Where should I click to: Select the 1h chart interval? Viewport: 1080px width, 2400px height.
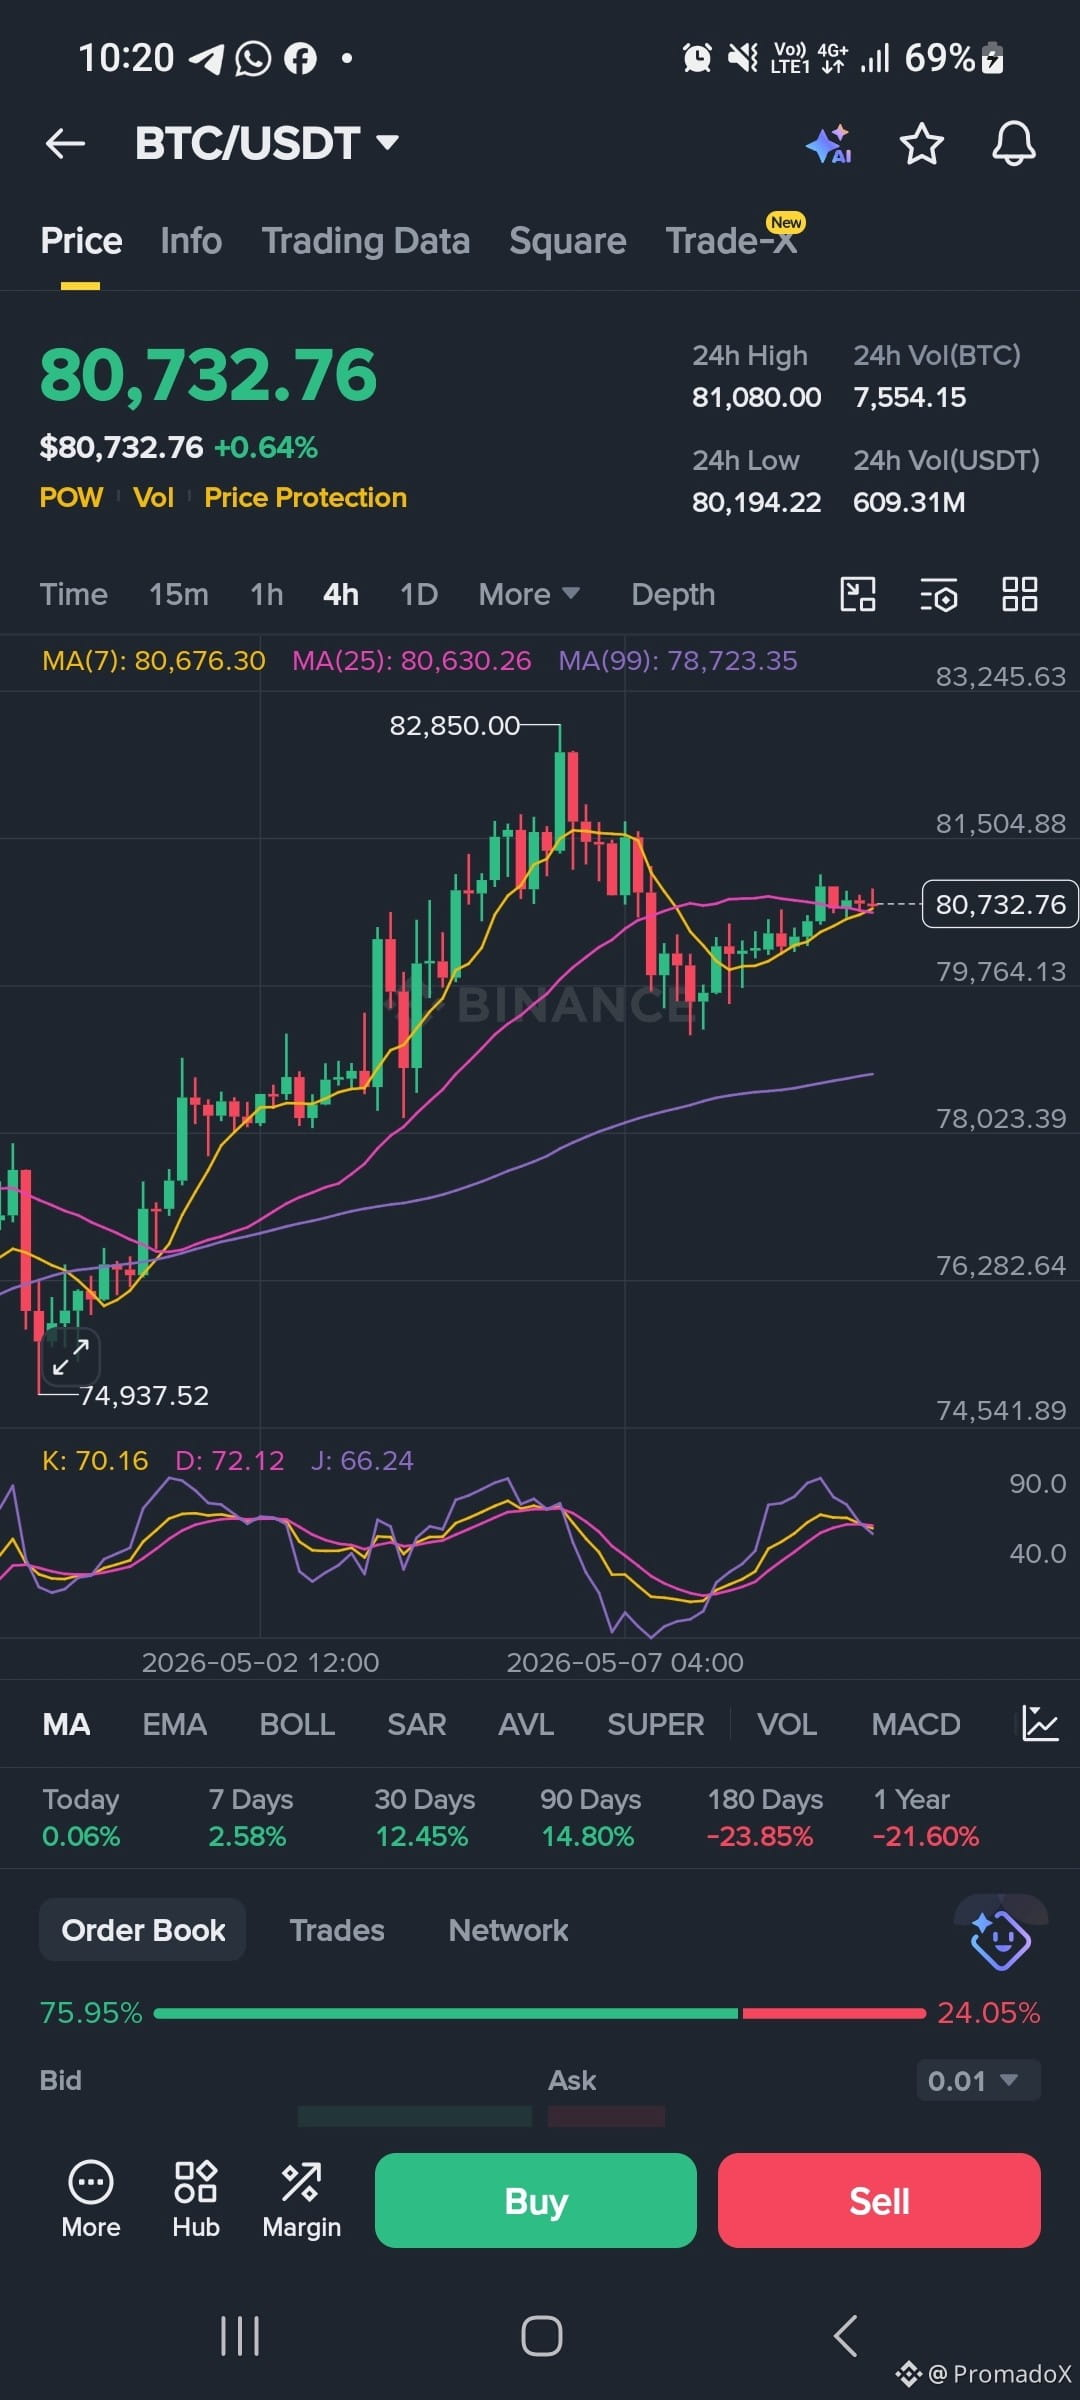267,594
